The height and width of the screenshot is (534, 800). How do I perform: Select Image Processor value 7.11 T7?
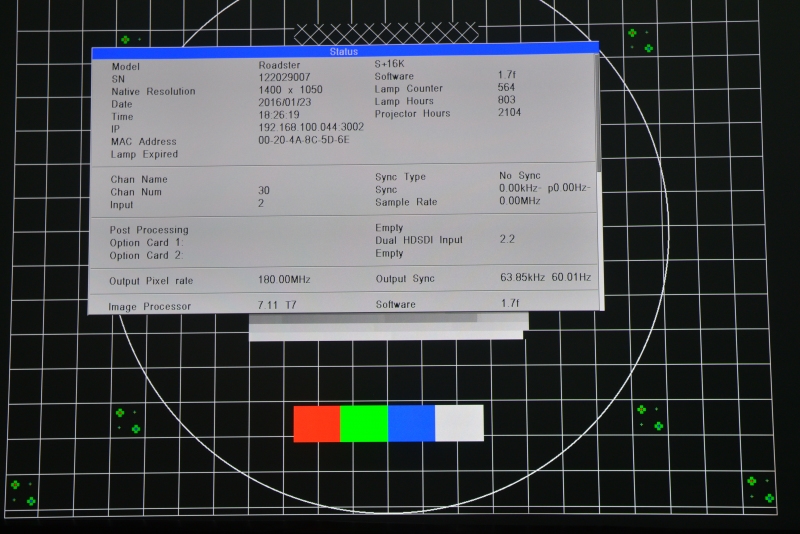(277, 305)
